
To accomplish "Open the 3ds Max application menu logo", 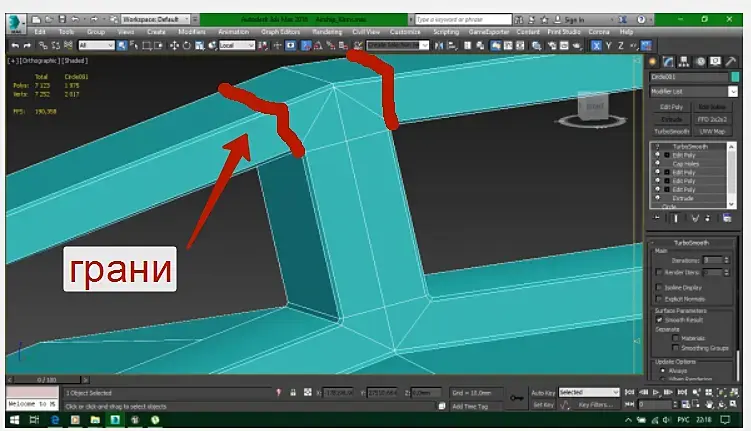I will (x=16, y=23).
